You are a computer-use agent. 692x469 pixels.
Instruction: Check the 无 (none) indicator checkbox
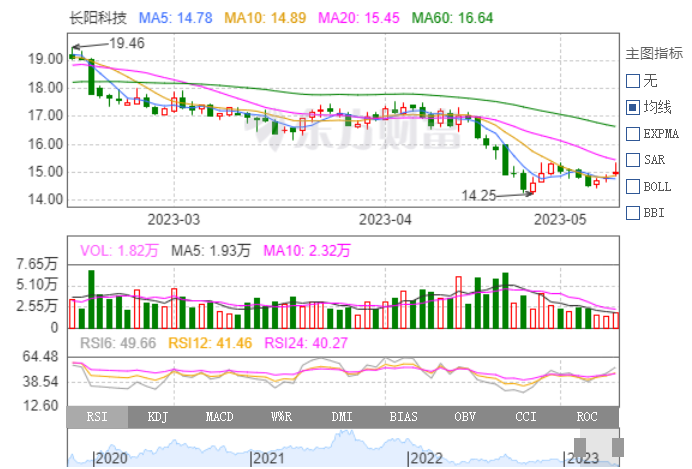[632, 80]
